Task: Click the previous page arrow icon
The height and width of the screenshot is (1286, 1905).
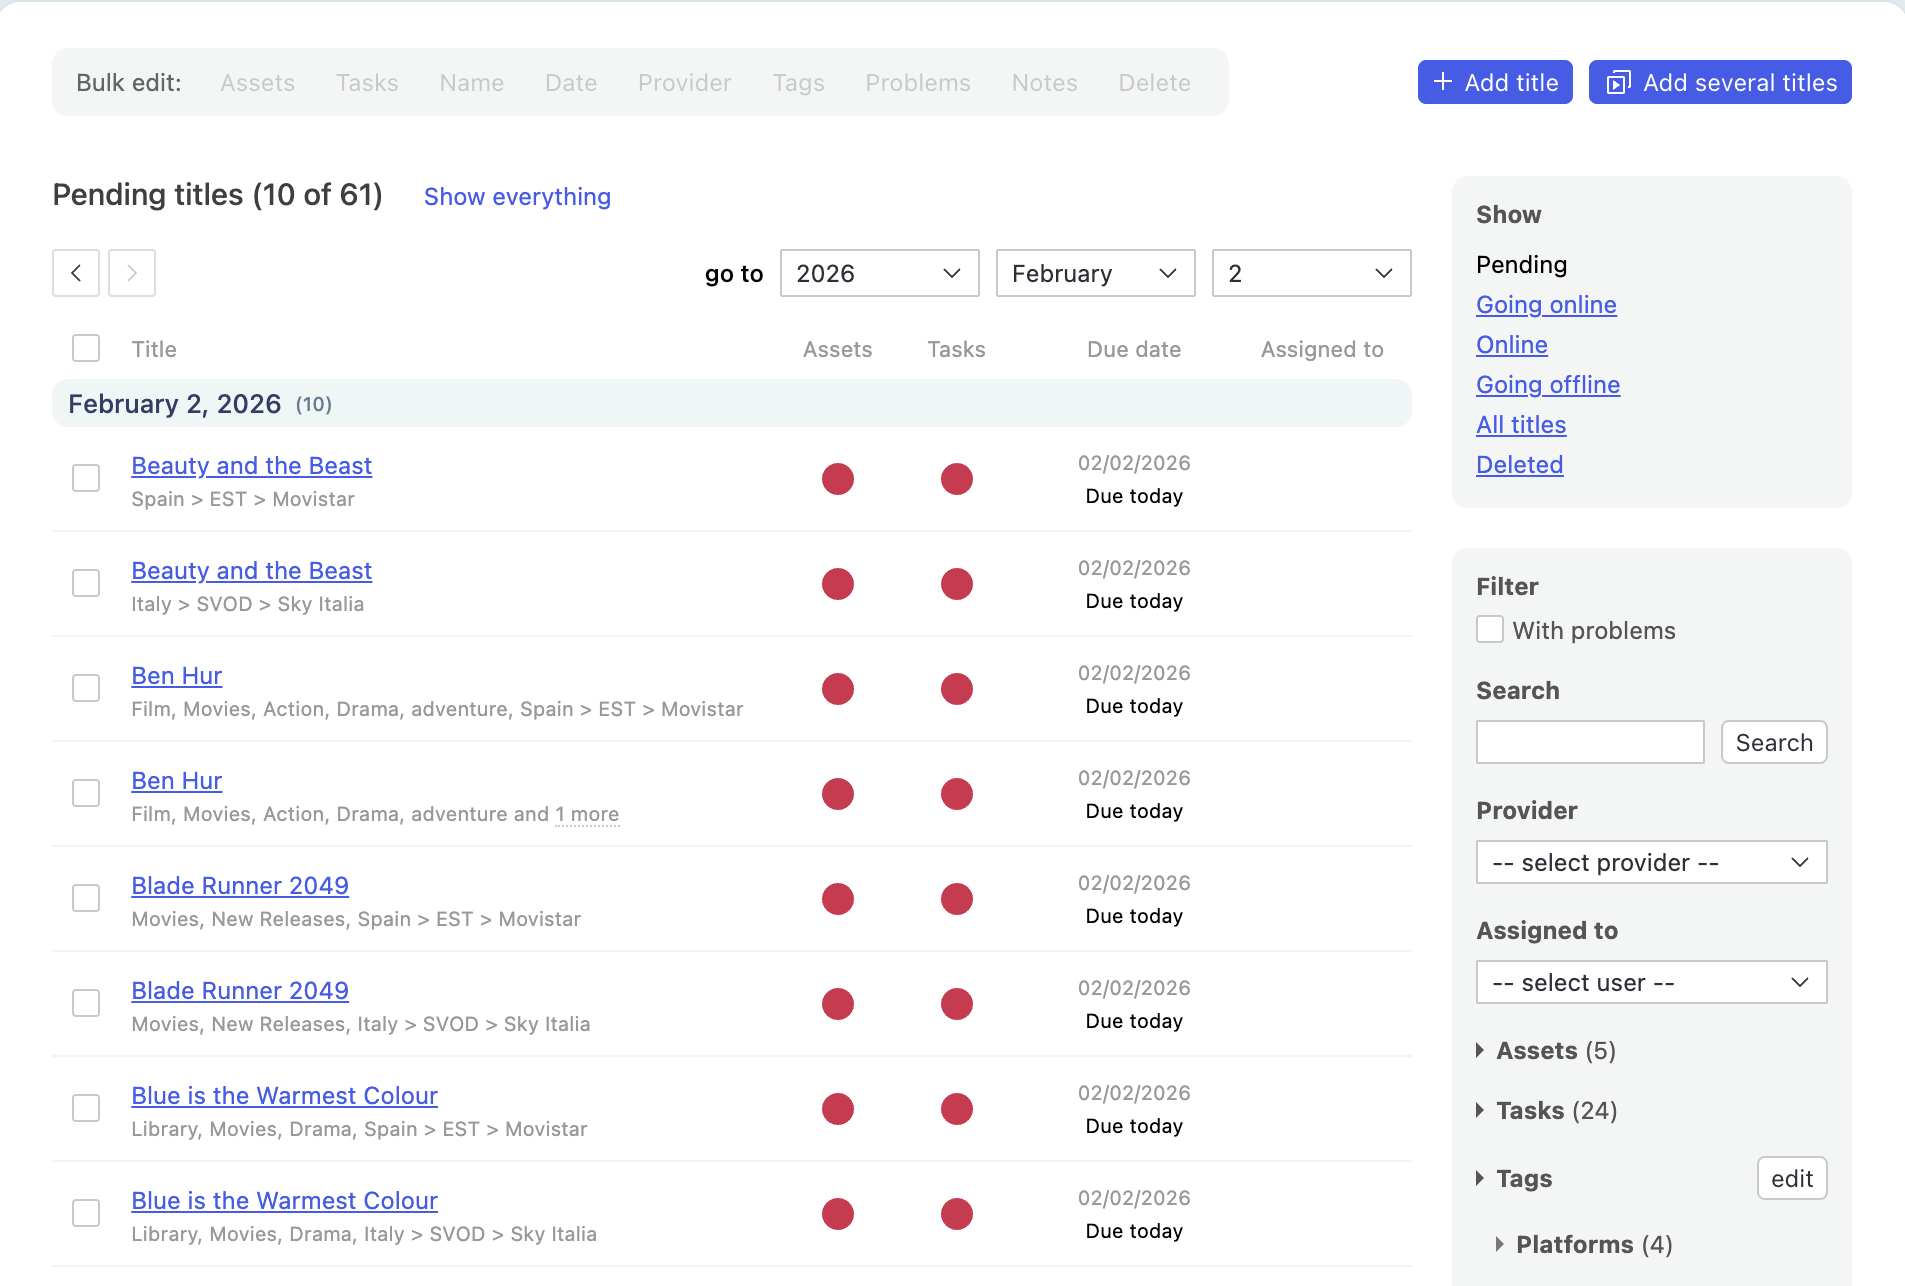Action: click(76, 273)
